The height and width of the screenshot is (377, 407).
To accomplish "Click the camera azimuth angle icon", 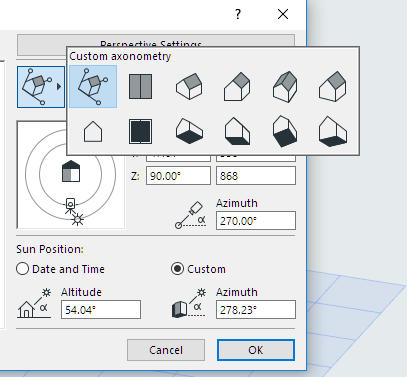I will (x=190, y=215).
